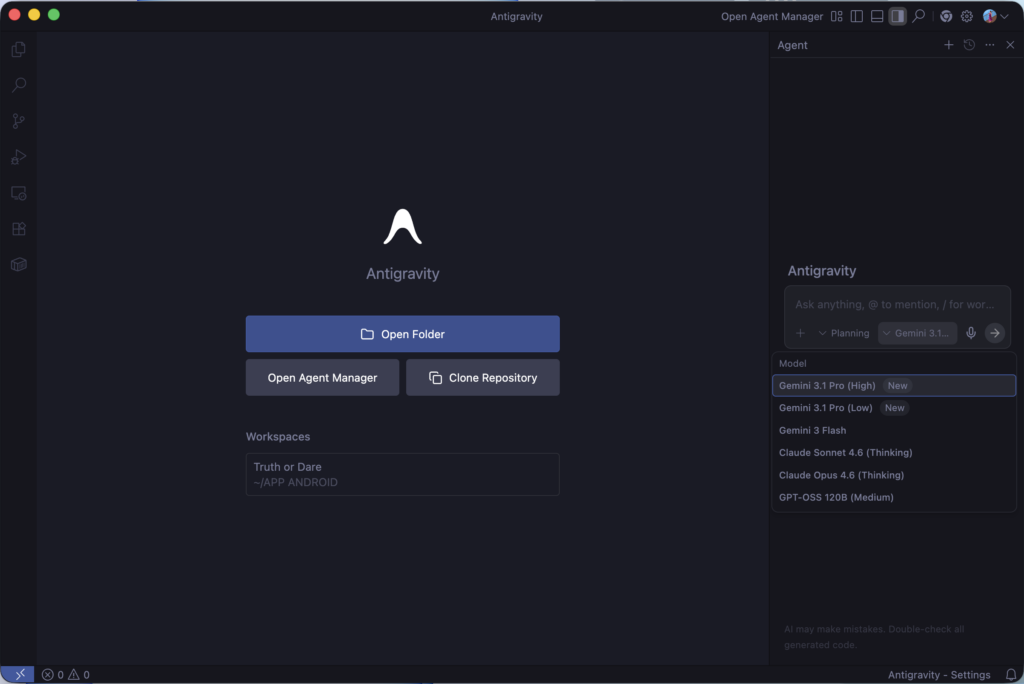Choose GPT-OSS 120B (Medium) from model list
The image size is (1024, 684).
(836, 497)
